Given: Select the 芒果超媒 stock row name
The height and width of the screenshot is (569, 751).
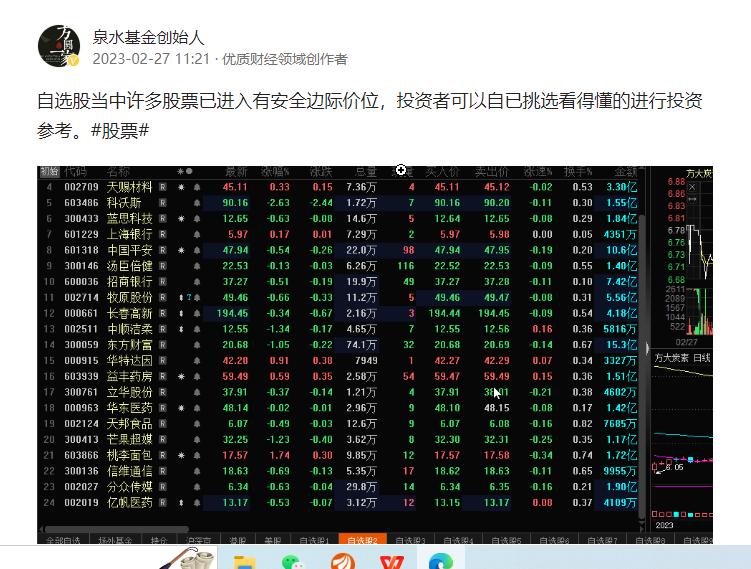Looking at the screenshot, I should click(129, 440).
